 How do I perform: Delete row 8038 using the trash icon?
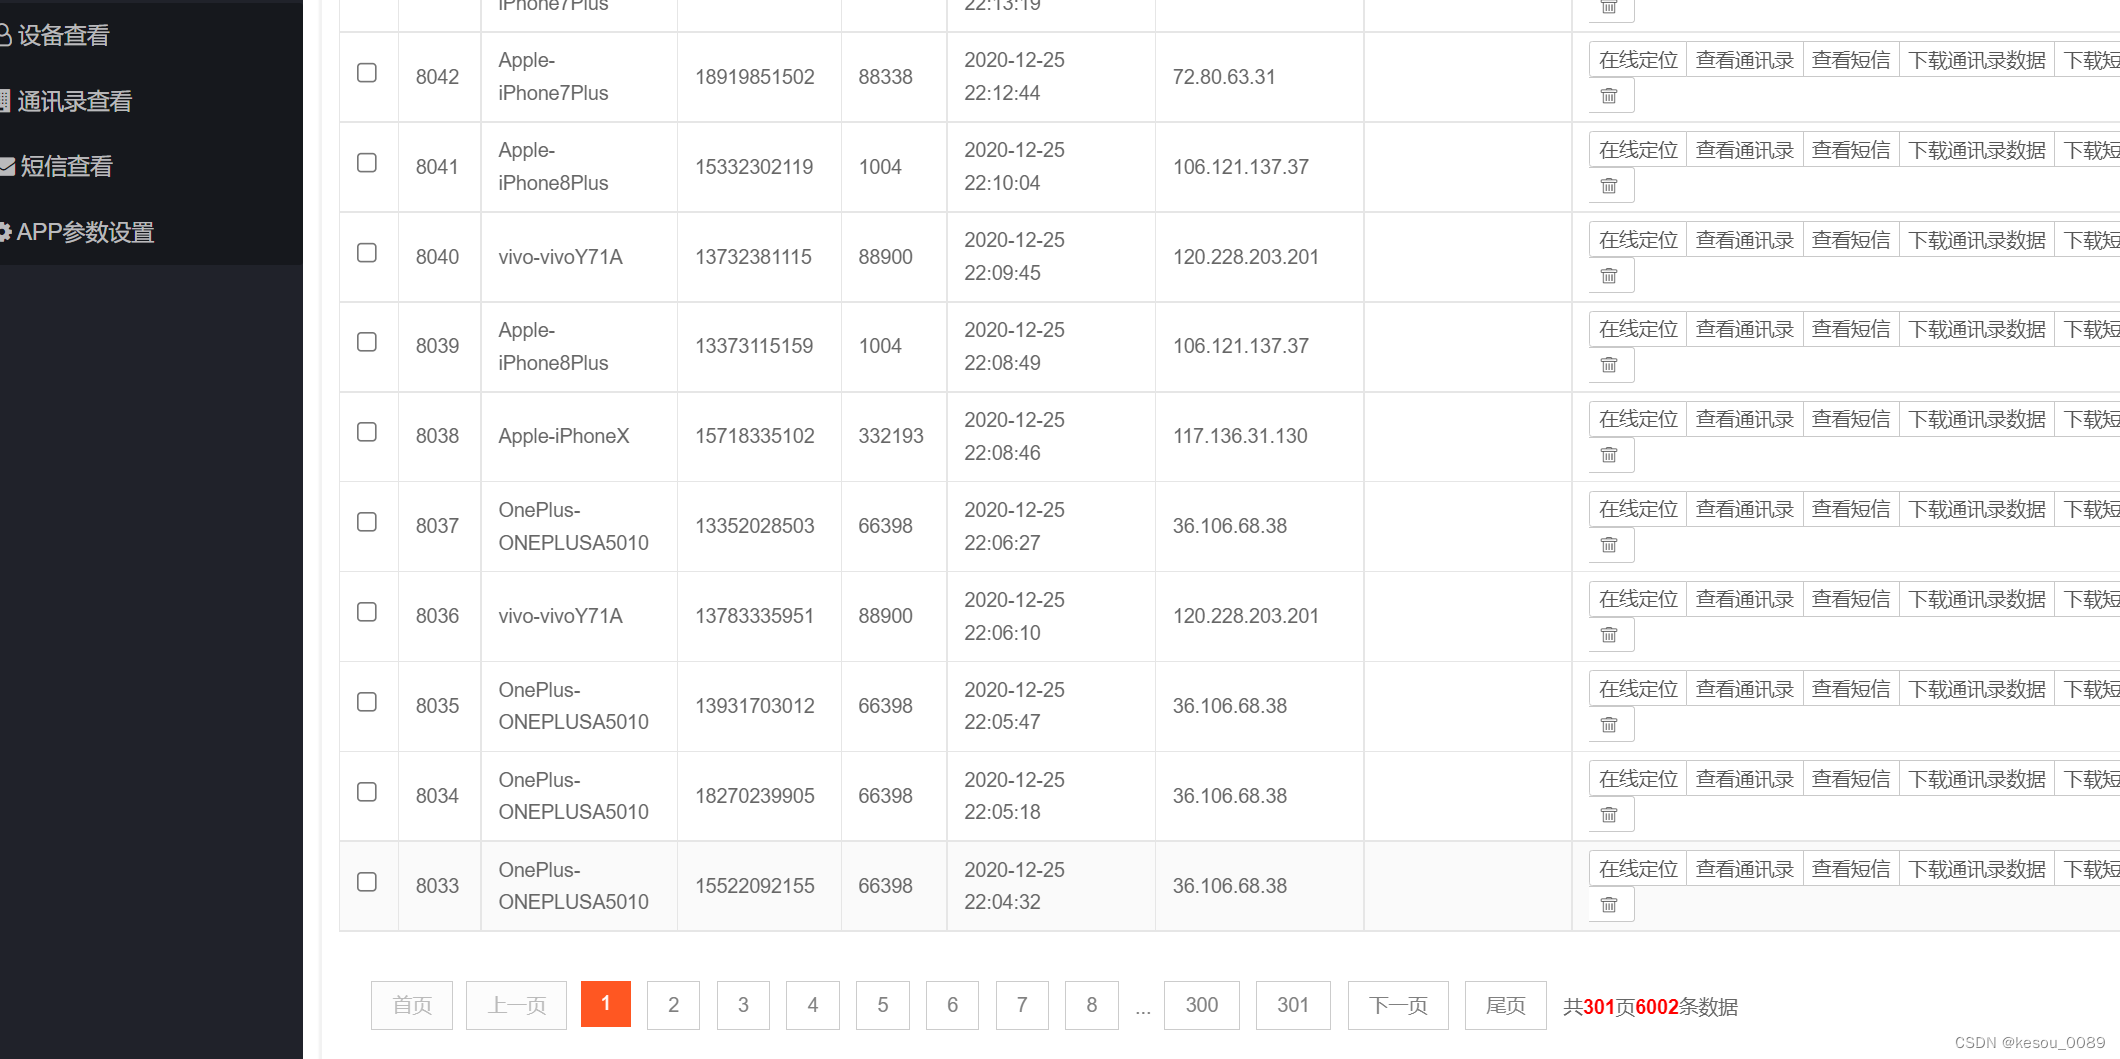point(1610,455)
